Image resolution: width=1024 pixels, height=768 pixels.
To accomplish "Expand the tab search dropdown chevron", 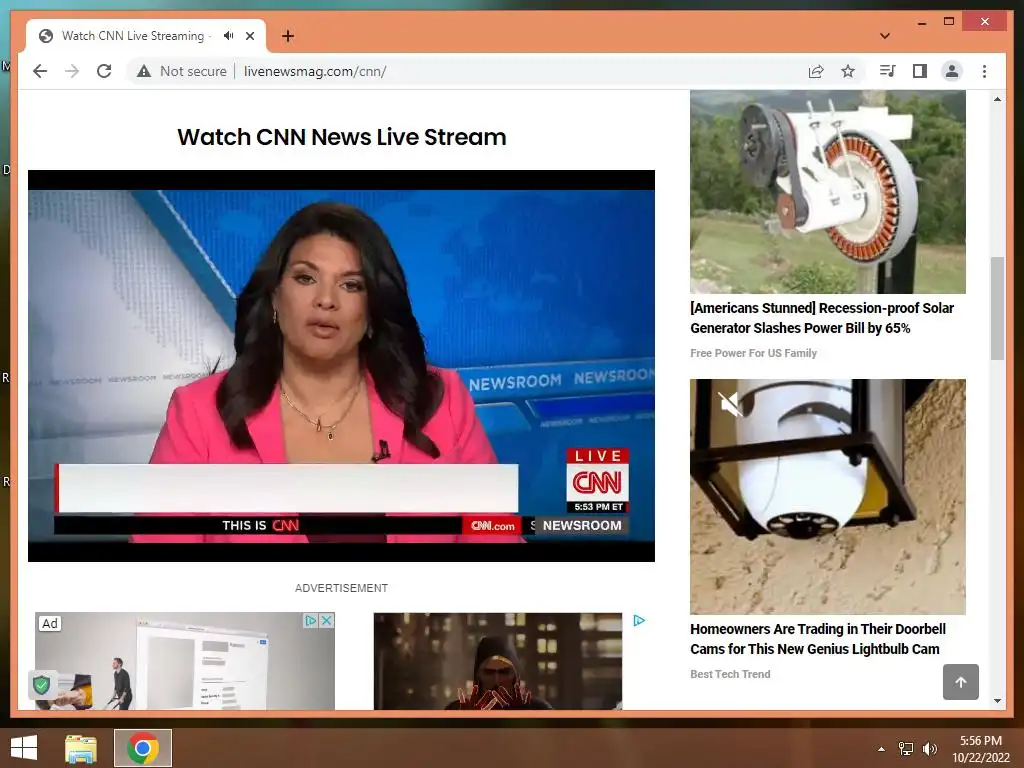I will coord(885,36).
